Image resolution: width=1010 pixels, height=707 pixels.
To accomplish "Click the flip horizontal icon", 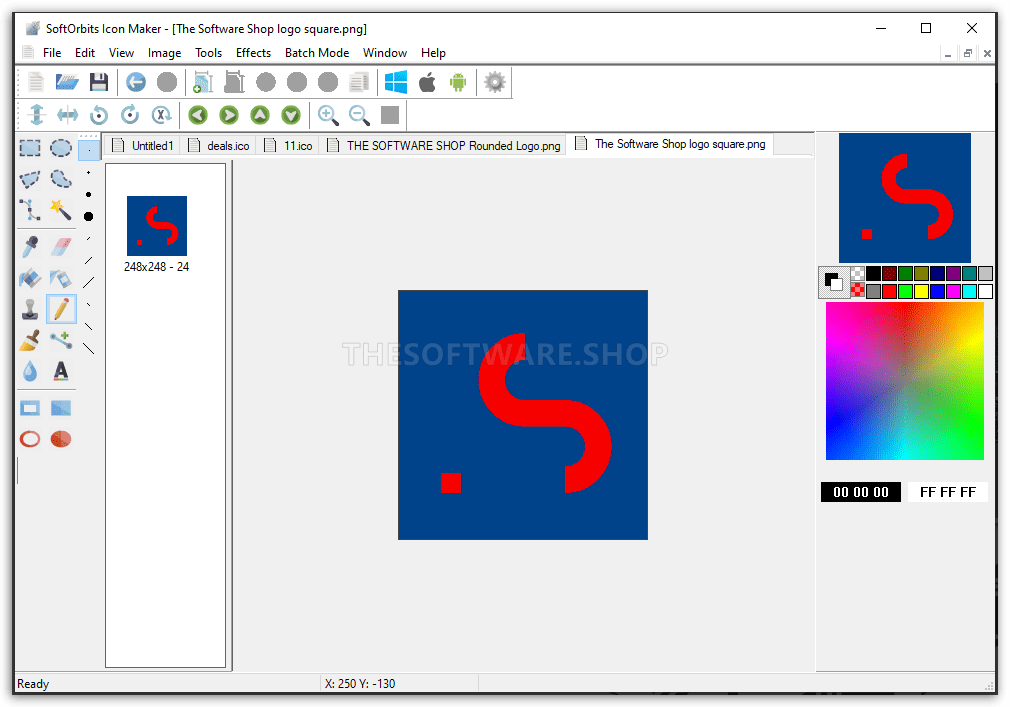I will pos(68,115).
